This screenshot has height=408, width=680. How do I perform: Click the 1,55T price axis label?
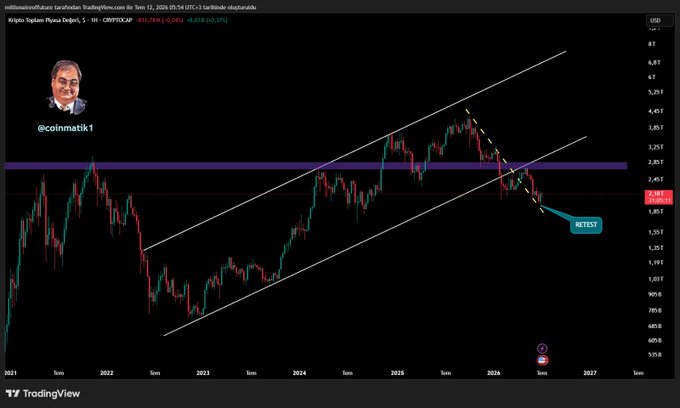pyautogui.click(x=655, y=232)
